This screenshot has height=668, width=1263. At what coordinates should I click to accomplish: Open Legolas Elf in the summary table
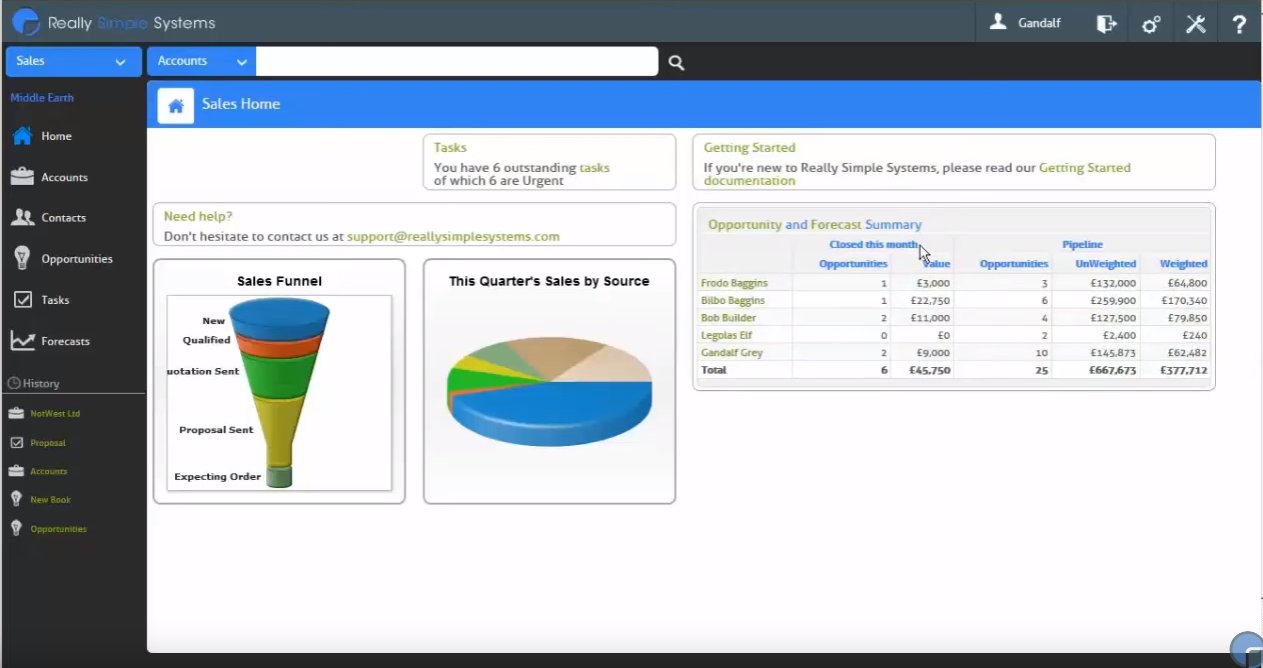point(726,335)
